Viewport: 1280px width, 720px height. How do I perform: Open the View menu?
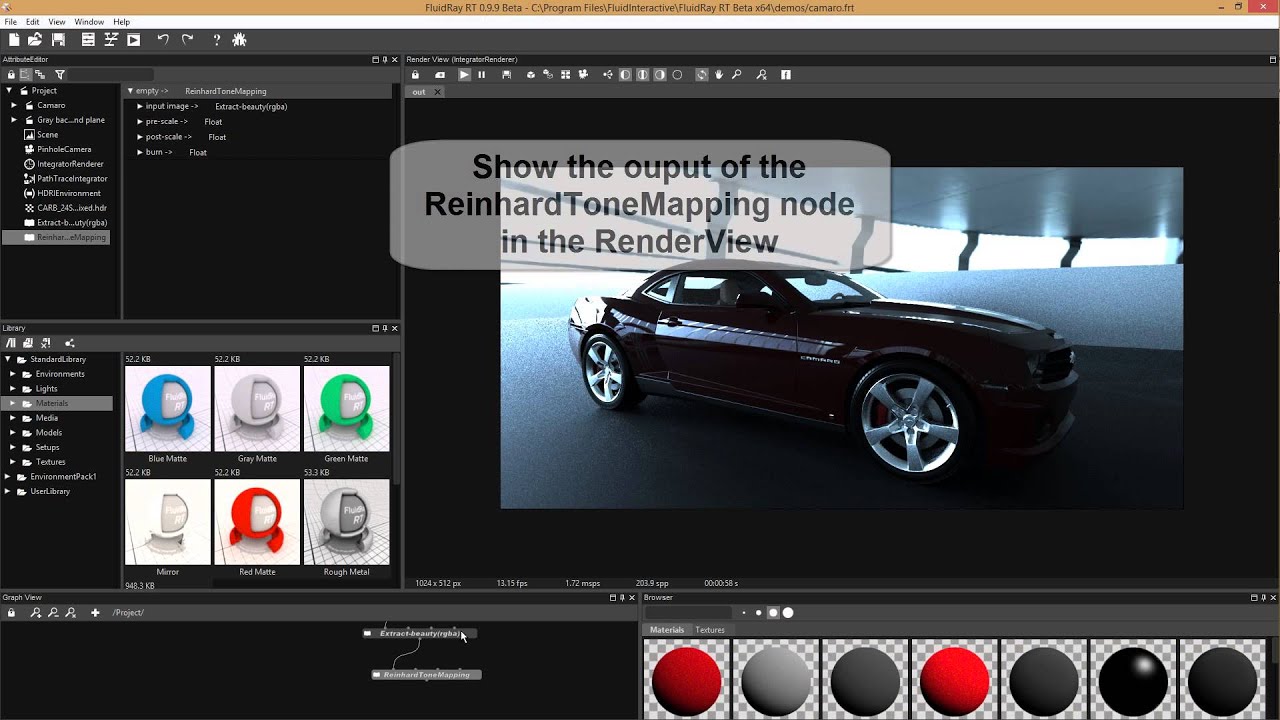(57, 22)
